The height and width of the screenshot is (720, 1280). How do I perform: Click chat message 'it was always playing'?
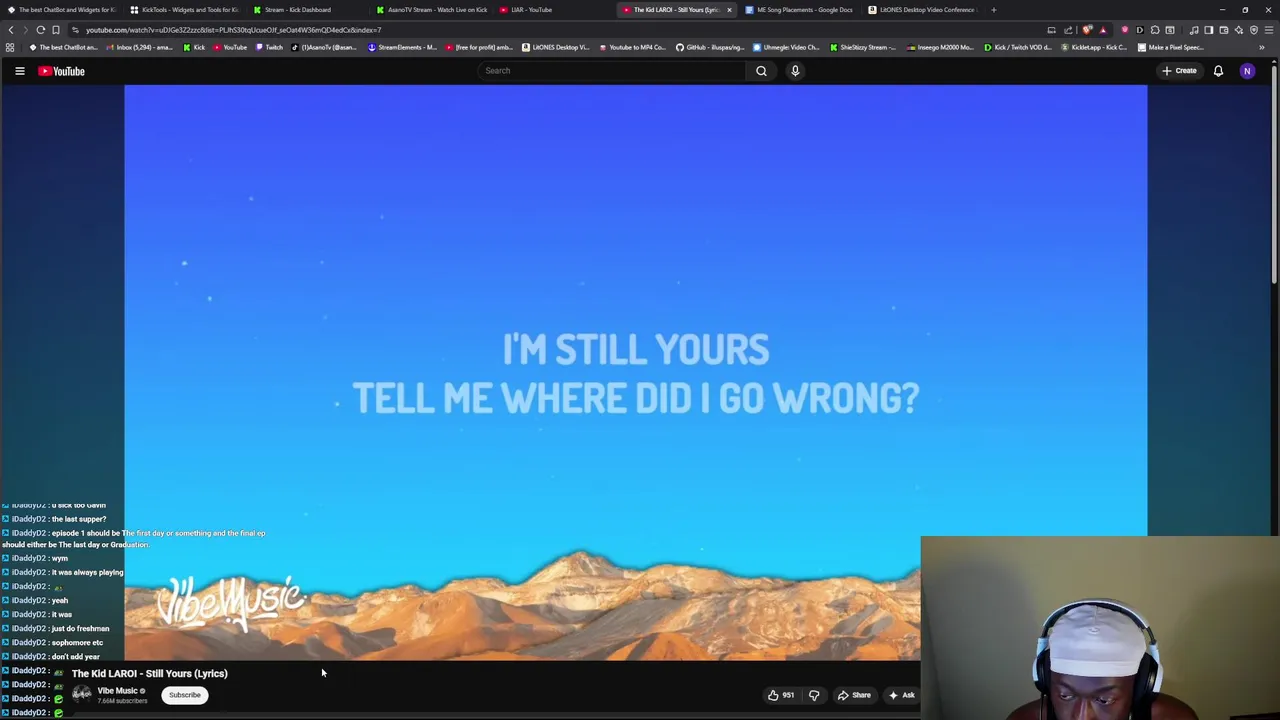point(87,572)
